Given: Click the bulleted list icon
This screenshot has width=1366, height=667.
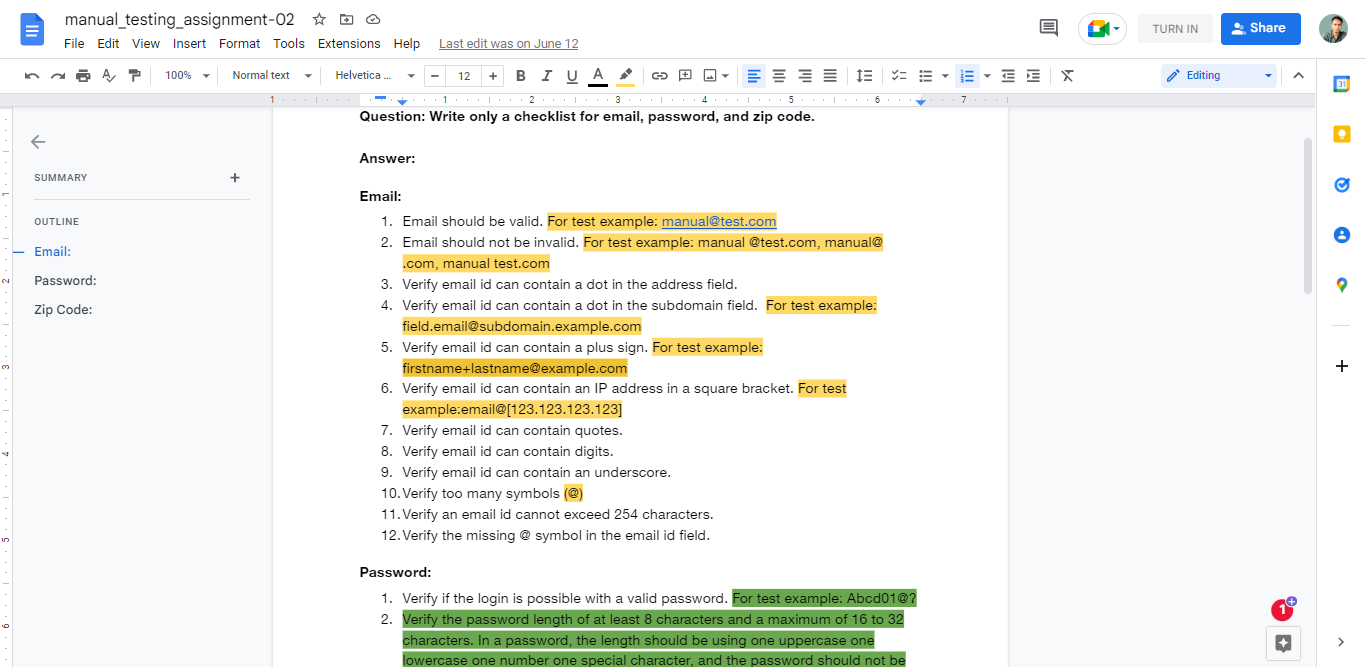Looking at the screenshot, I should 926,76.
